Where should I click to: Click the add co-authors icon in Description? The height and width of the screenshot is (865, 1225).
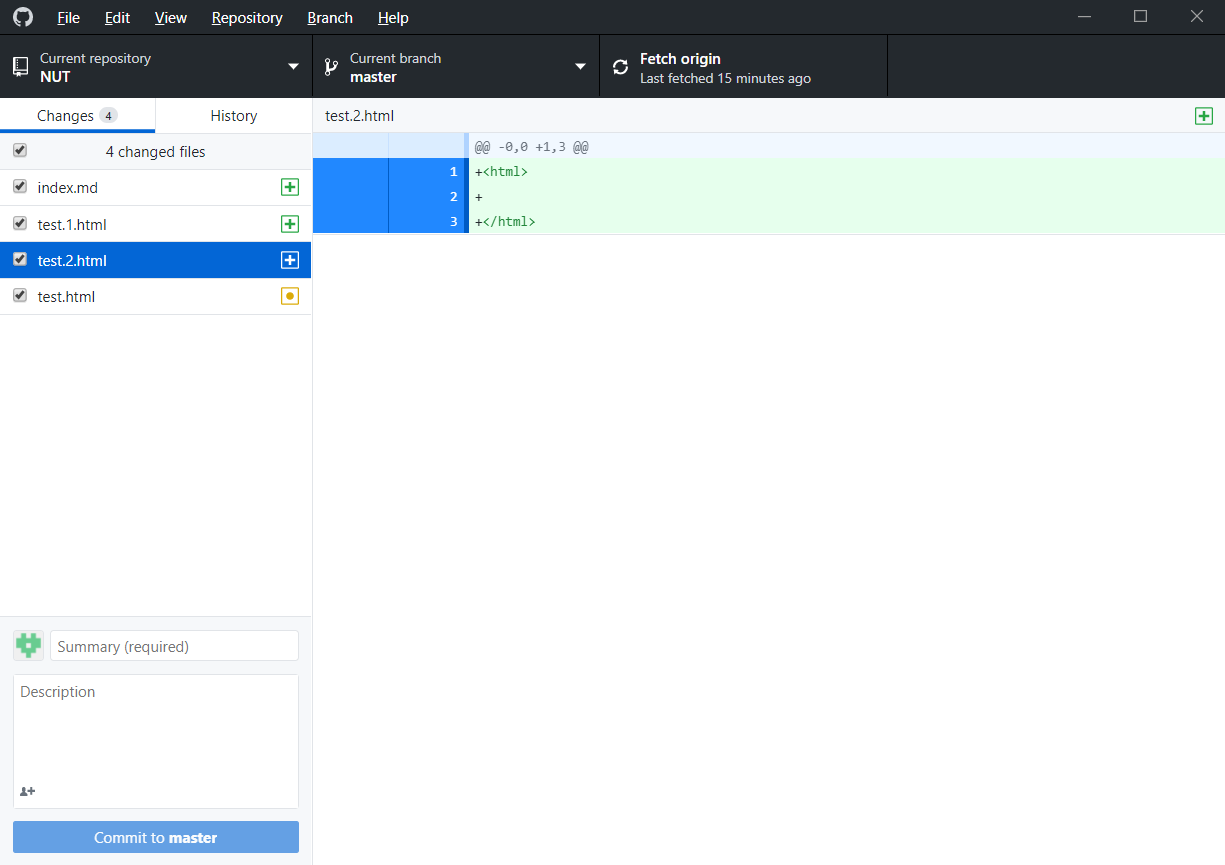(28, 791)
